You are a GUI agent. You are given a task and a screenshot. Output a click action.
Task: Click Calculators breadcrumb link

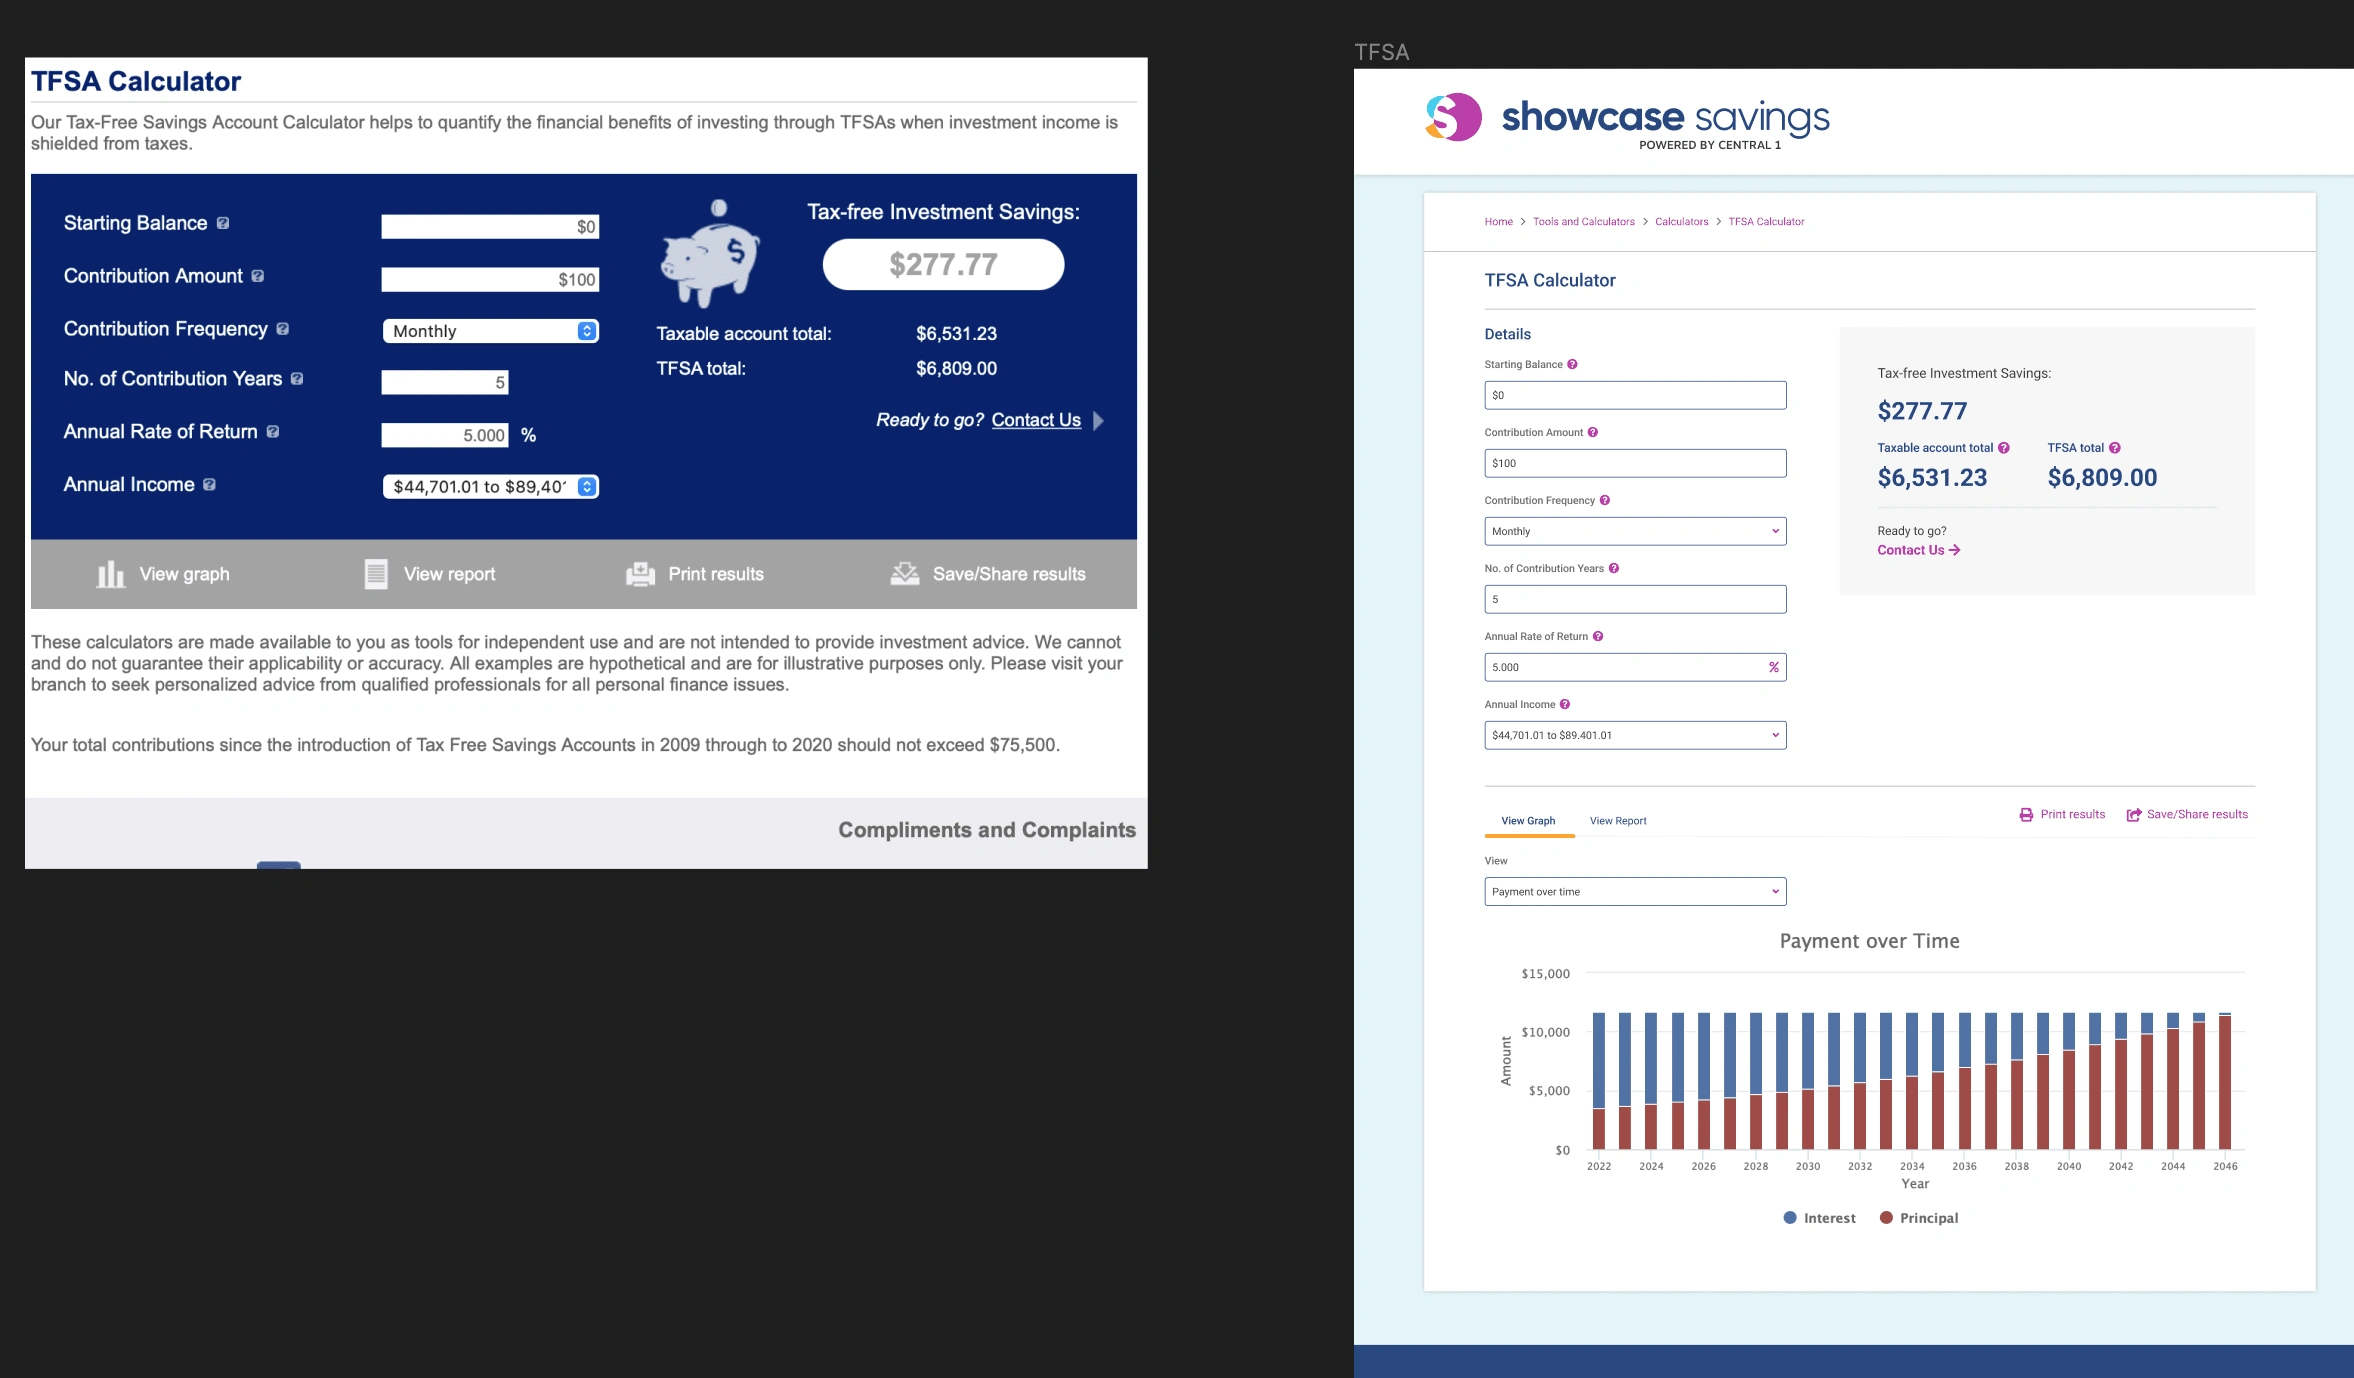point(1681,222)
